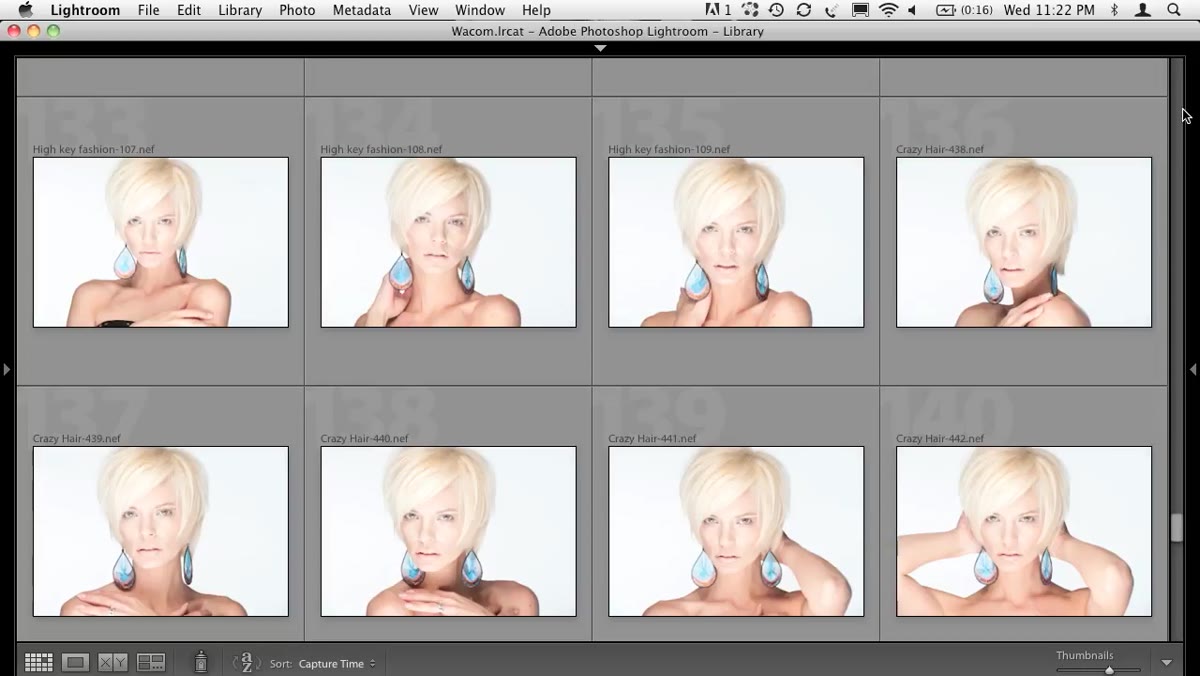Open the display mirroring menu icon
This screenshot has height=676, width=1200.
tap(860, 10)
